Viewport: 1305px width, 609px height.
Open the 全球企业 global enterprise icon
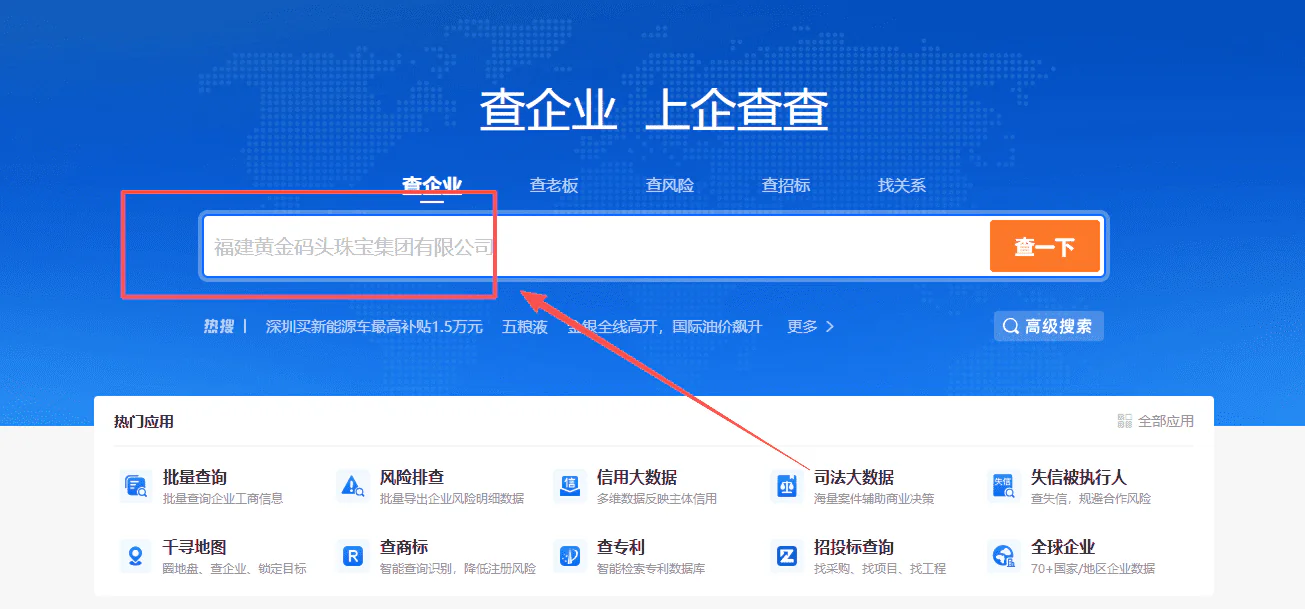1003,556
